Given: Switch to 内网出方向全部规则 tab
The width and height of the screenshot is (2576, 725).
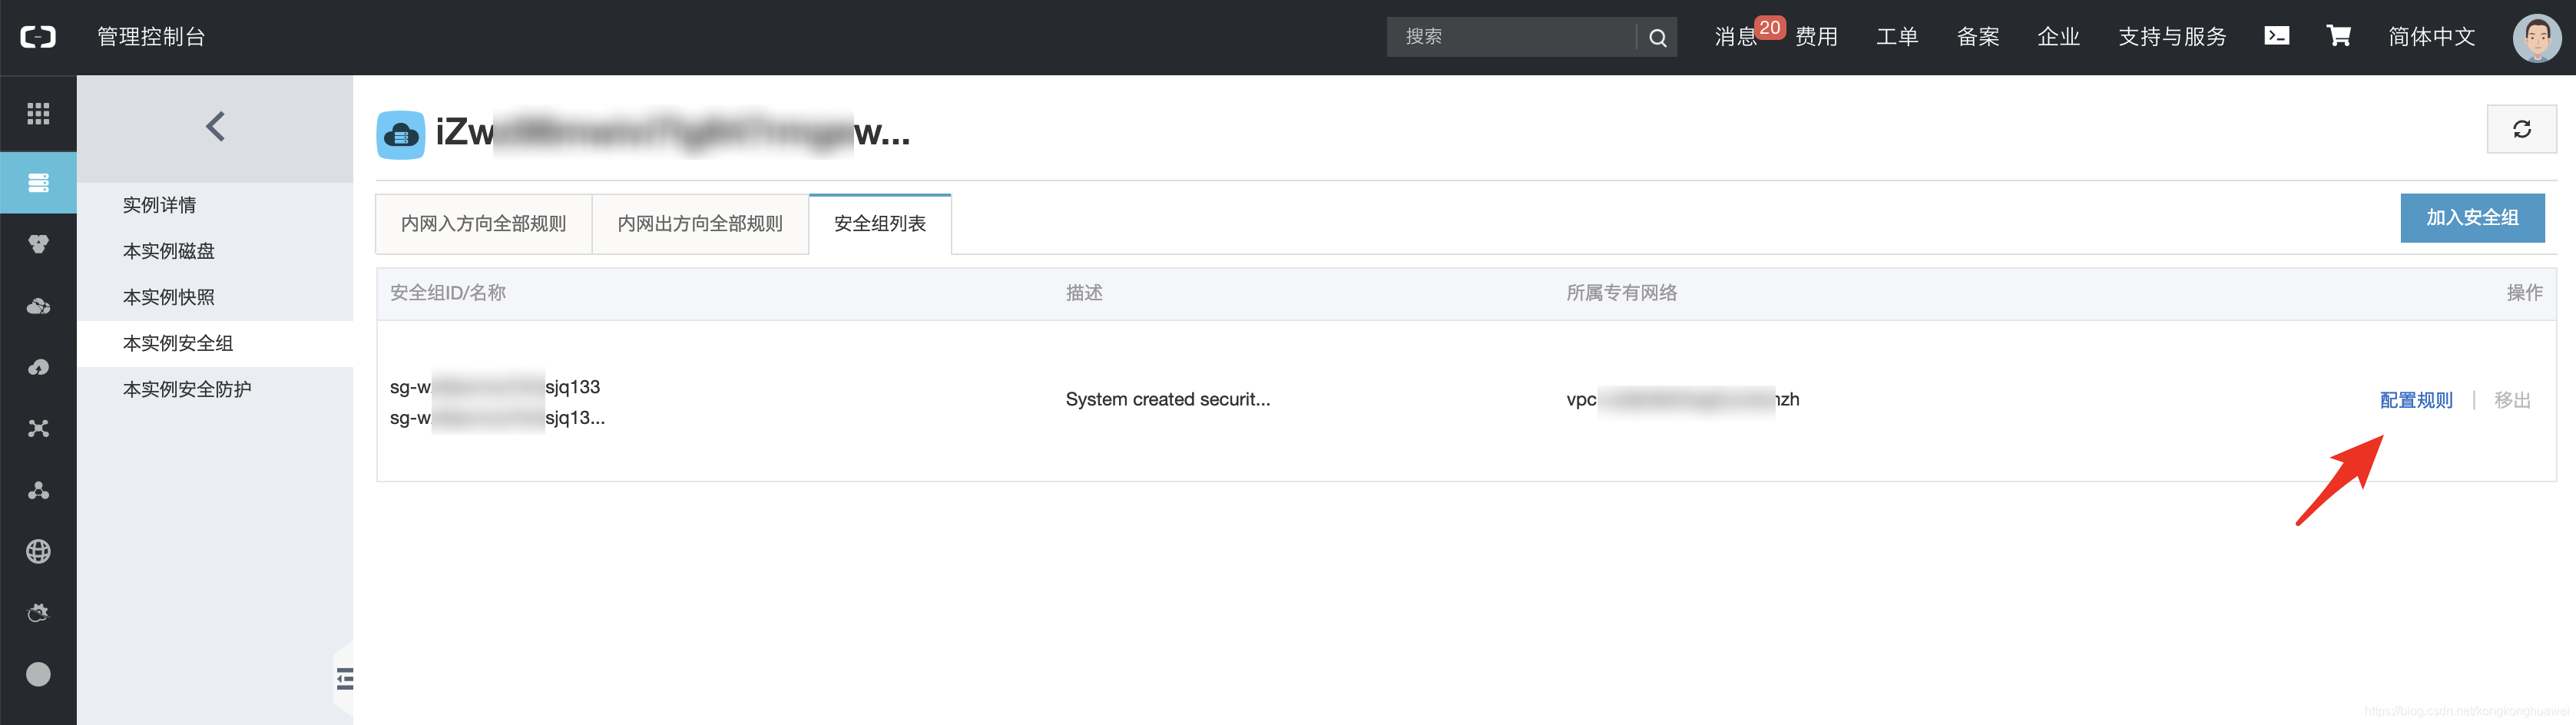Looking at the screenshot, I should 700,224.
